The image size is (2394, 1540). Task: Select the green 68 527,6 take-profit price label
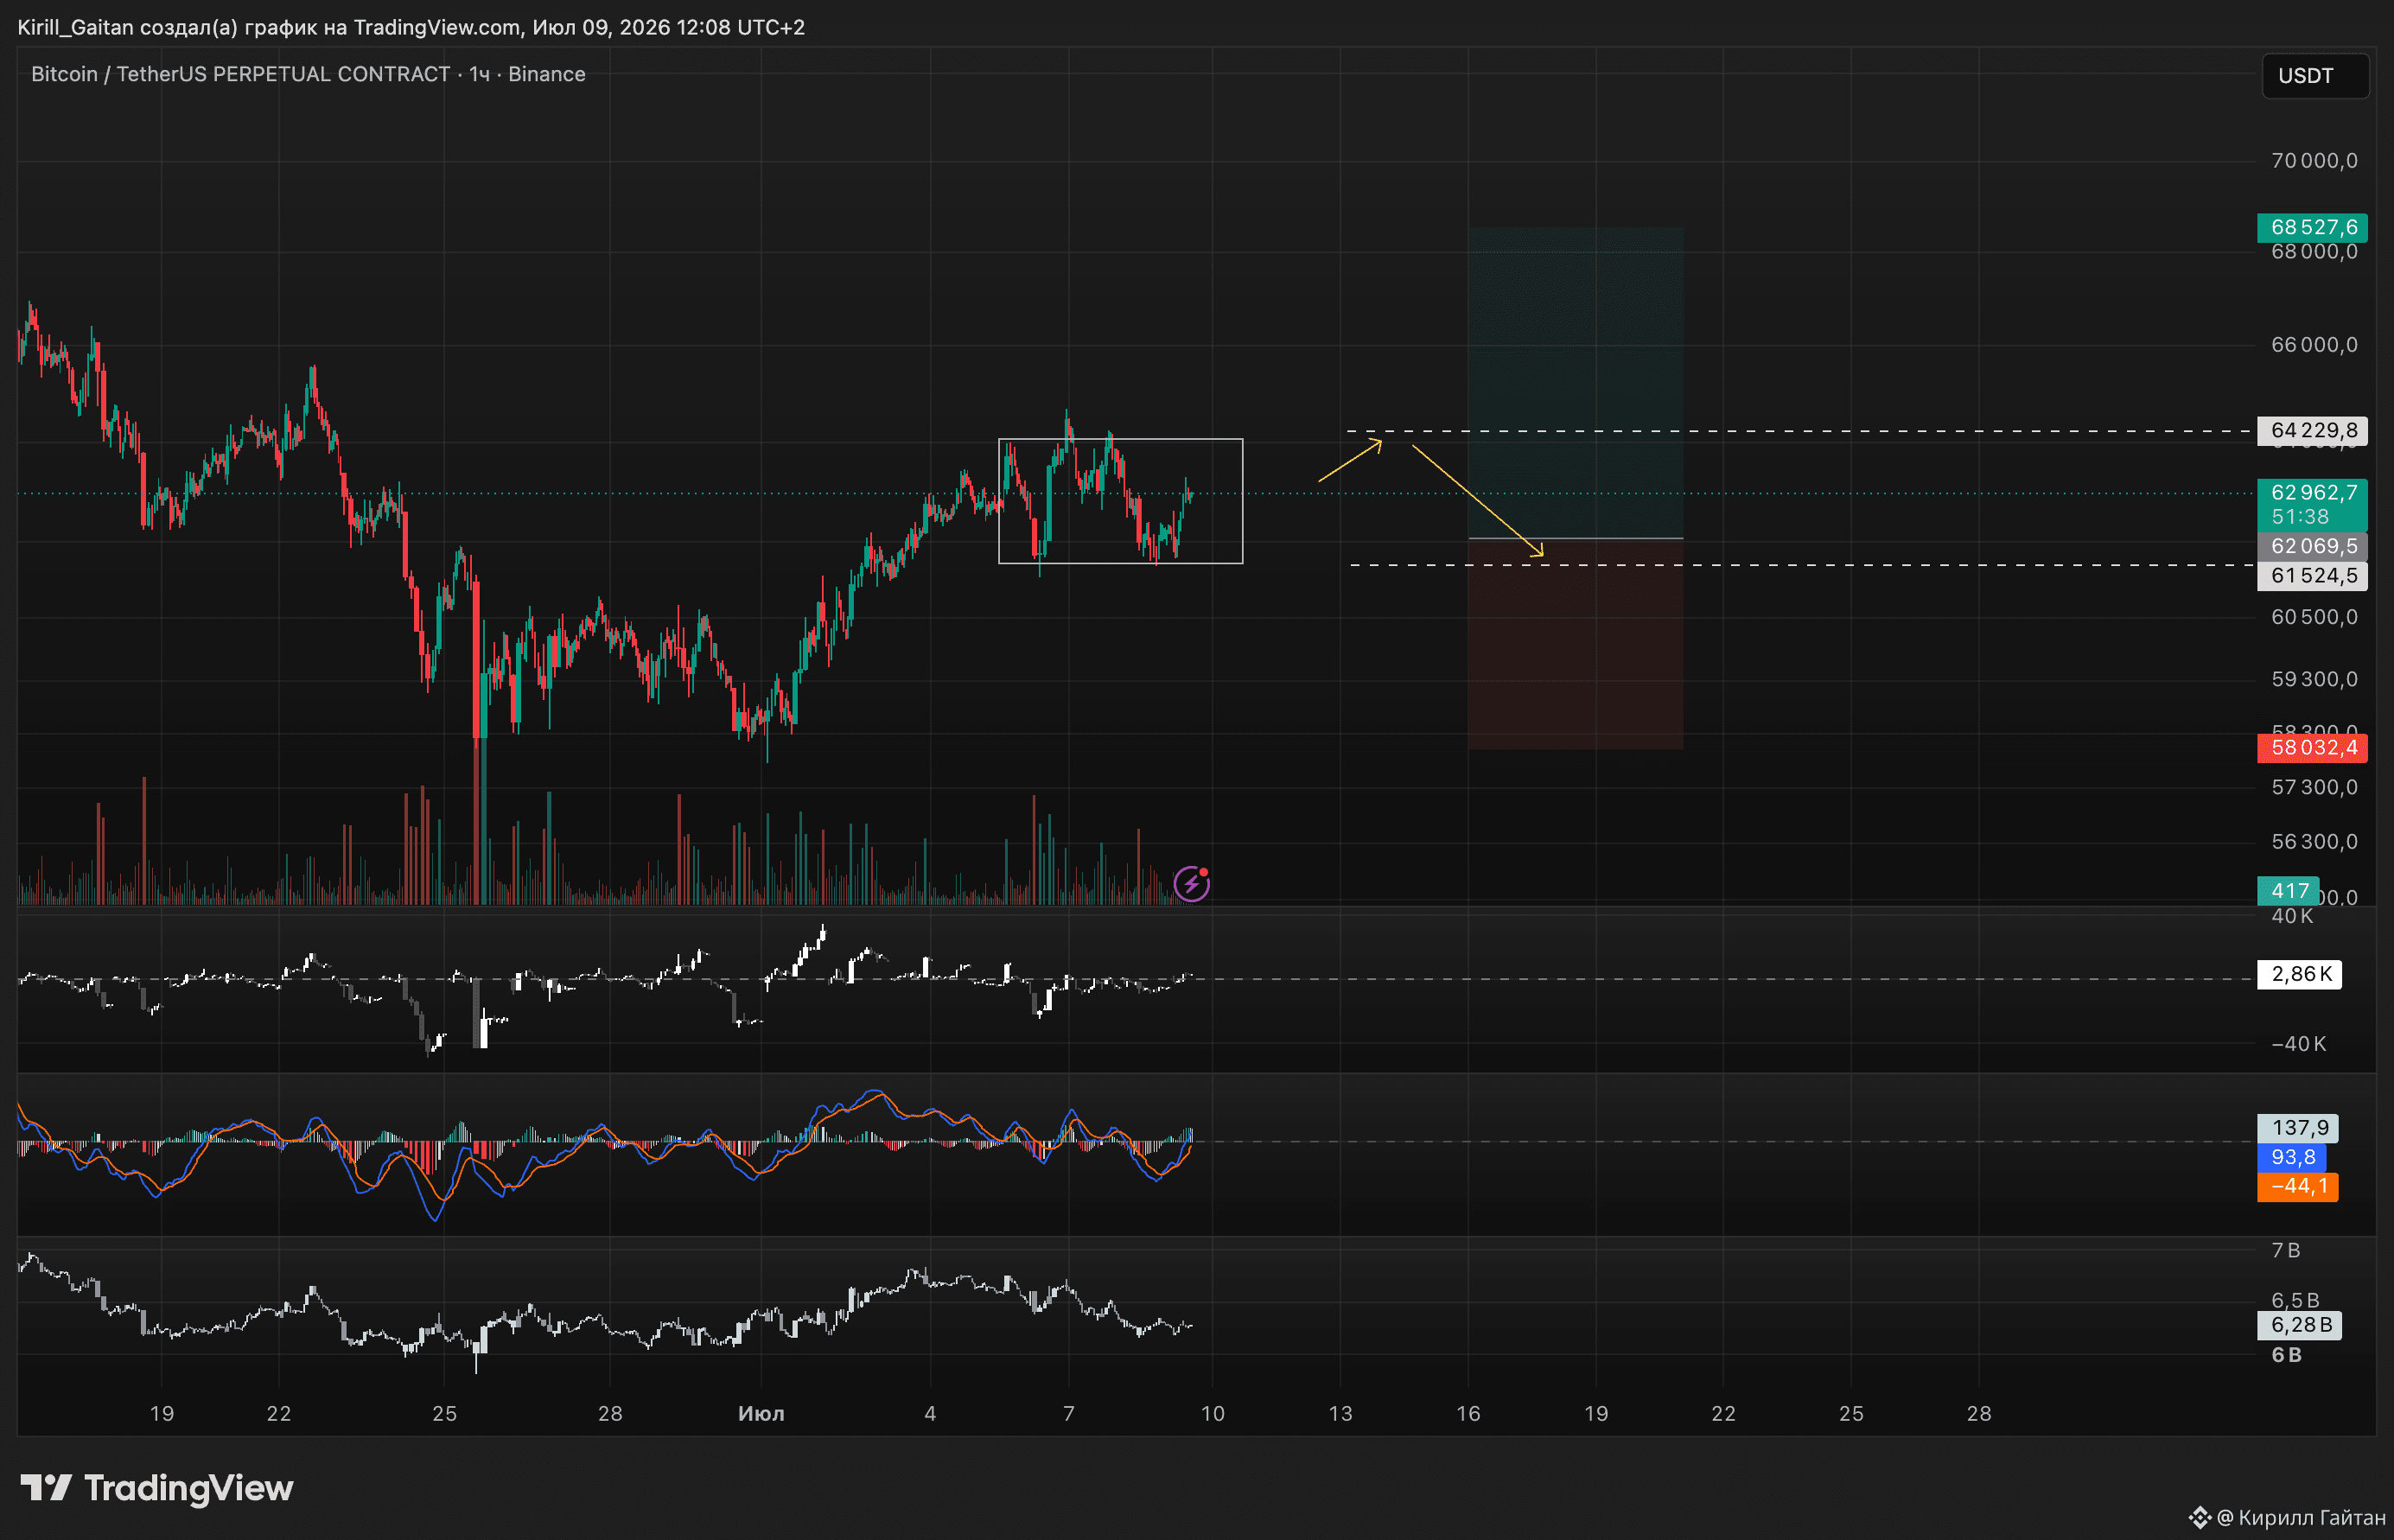2312,227
